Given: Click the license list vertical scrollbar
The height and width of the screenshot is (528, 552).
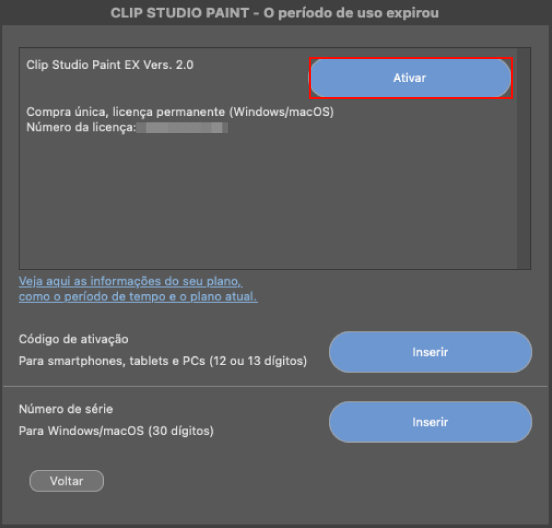Looking at the screenshot, I should click(523, 158).
